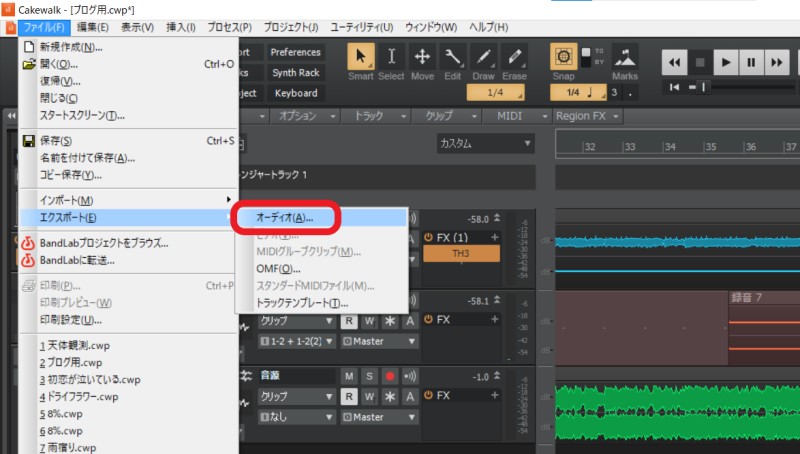Image resolution: width=800 pixels, height=454 pixels.
Task: Toggle automation Read R on 1-2 + 1-2(2) track
Action: 349,321
